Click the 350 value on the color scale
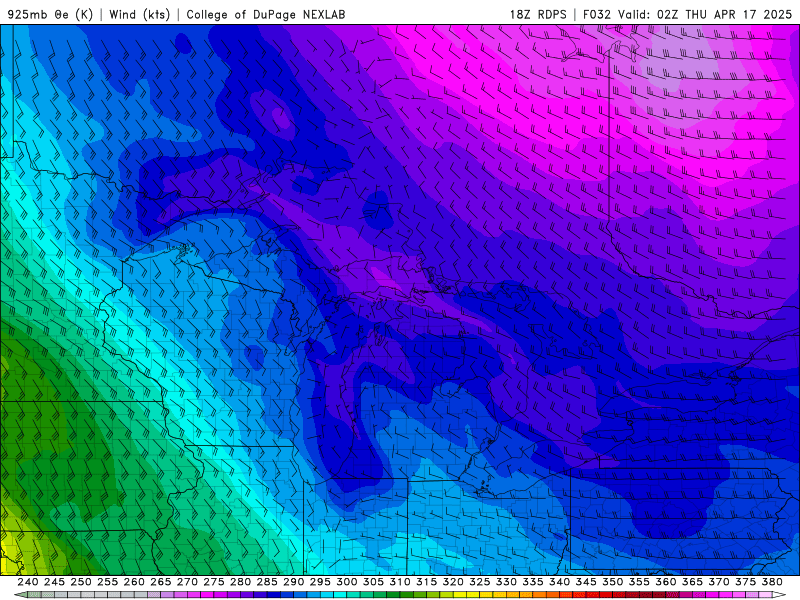 coord(612,582)
